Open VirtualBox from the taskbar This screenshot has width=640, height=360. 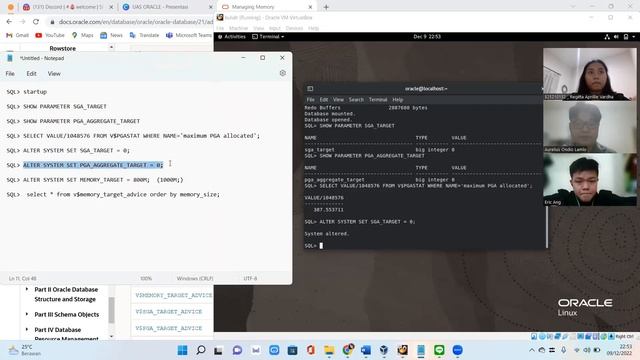pyautogui.click(x=384, y=350)
